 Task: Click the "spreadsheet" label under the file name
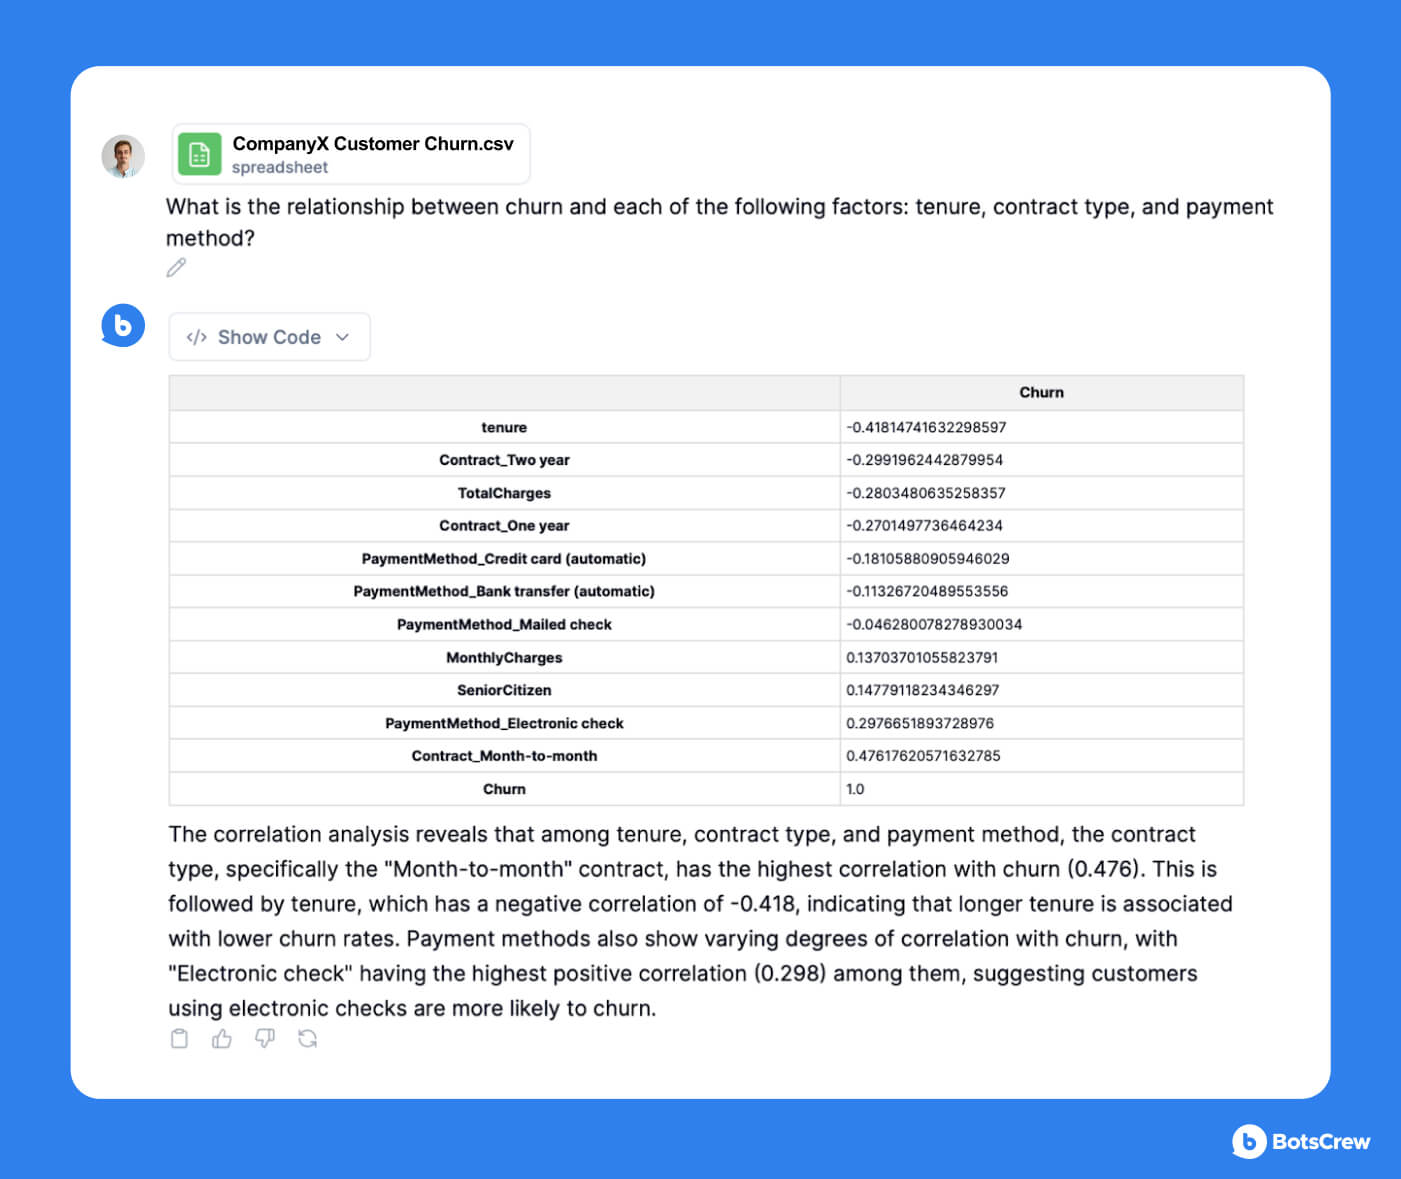(x=280, y=167)
